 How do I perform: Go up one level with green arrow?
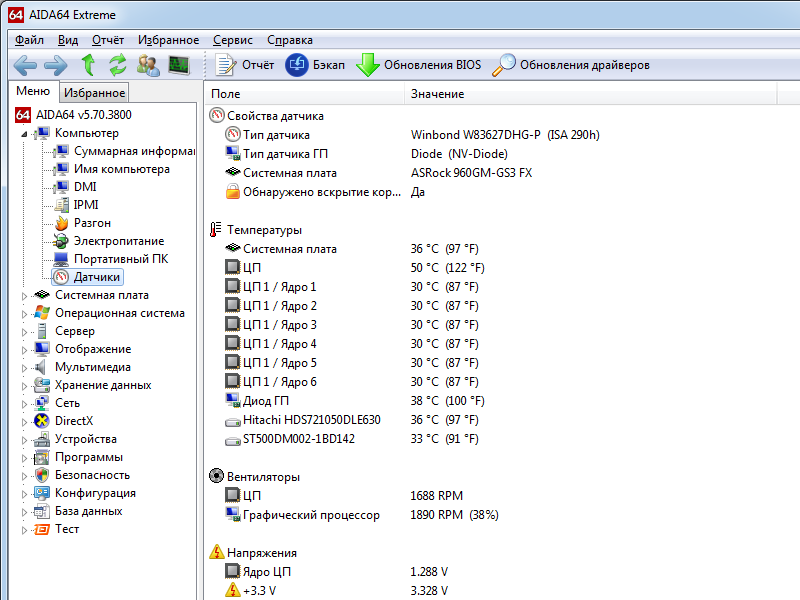coord(88,65)
